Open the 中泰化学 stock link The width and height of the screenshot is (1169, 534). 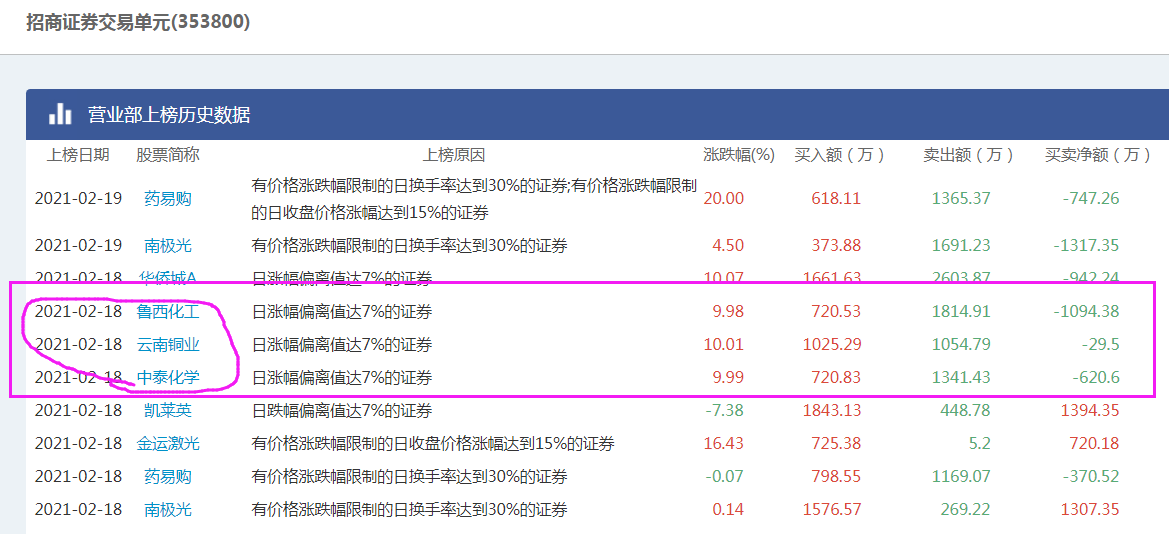[168, 377]
